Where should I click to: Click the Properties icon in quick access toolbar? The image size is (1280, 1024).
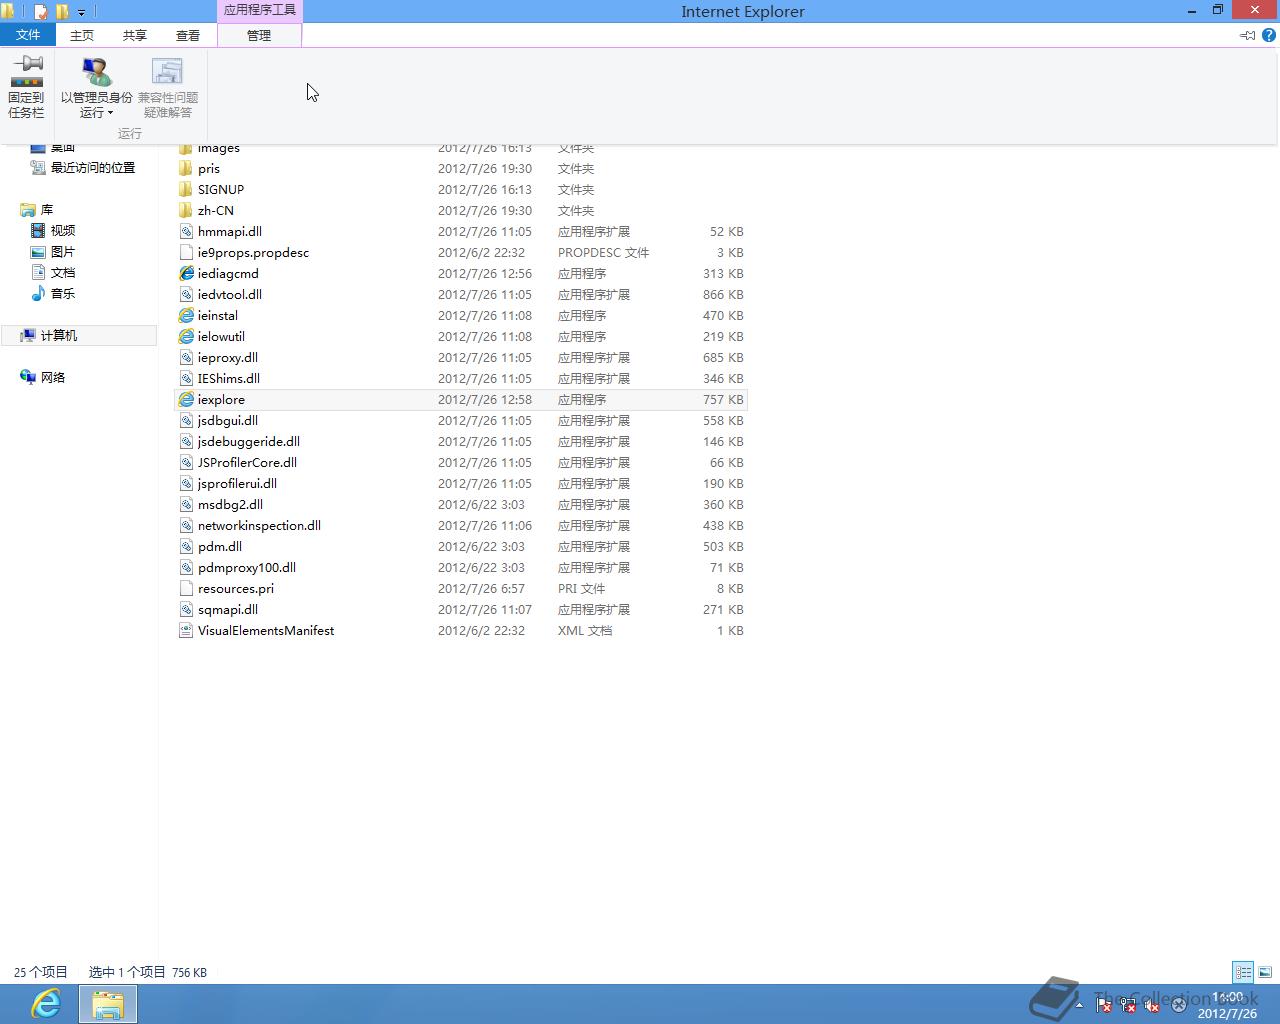point(40,12)
